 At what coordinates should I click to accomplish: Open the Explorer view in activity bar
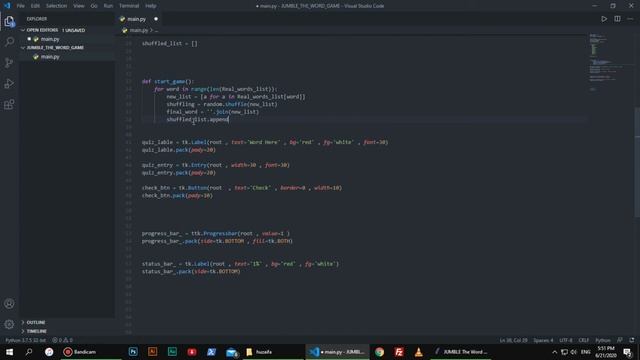tap(9, 21)
